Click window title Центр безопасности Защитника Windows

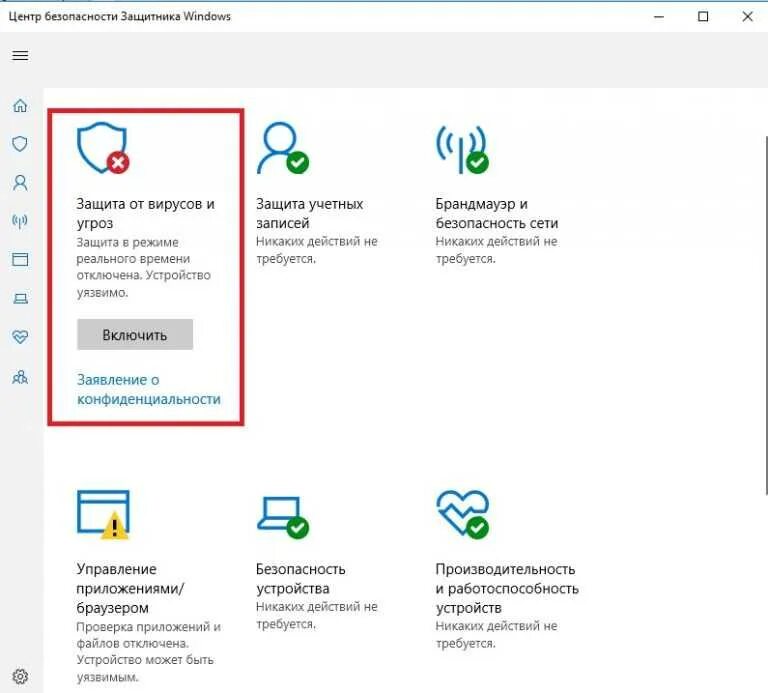(120, 17)
